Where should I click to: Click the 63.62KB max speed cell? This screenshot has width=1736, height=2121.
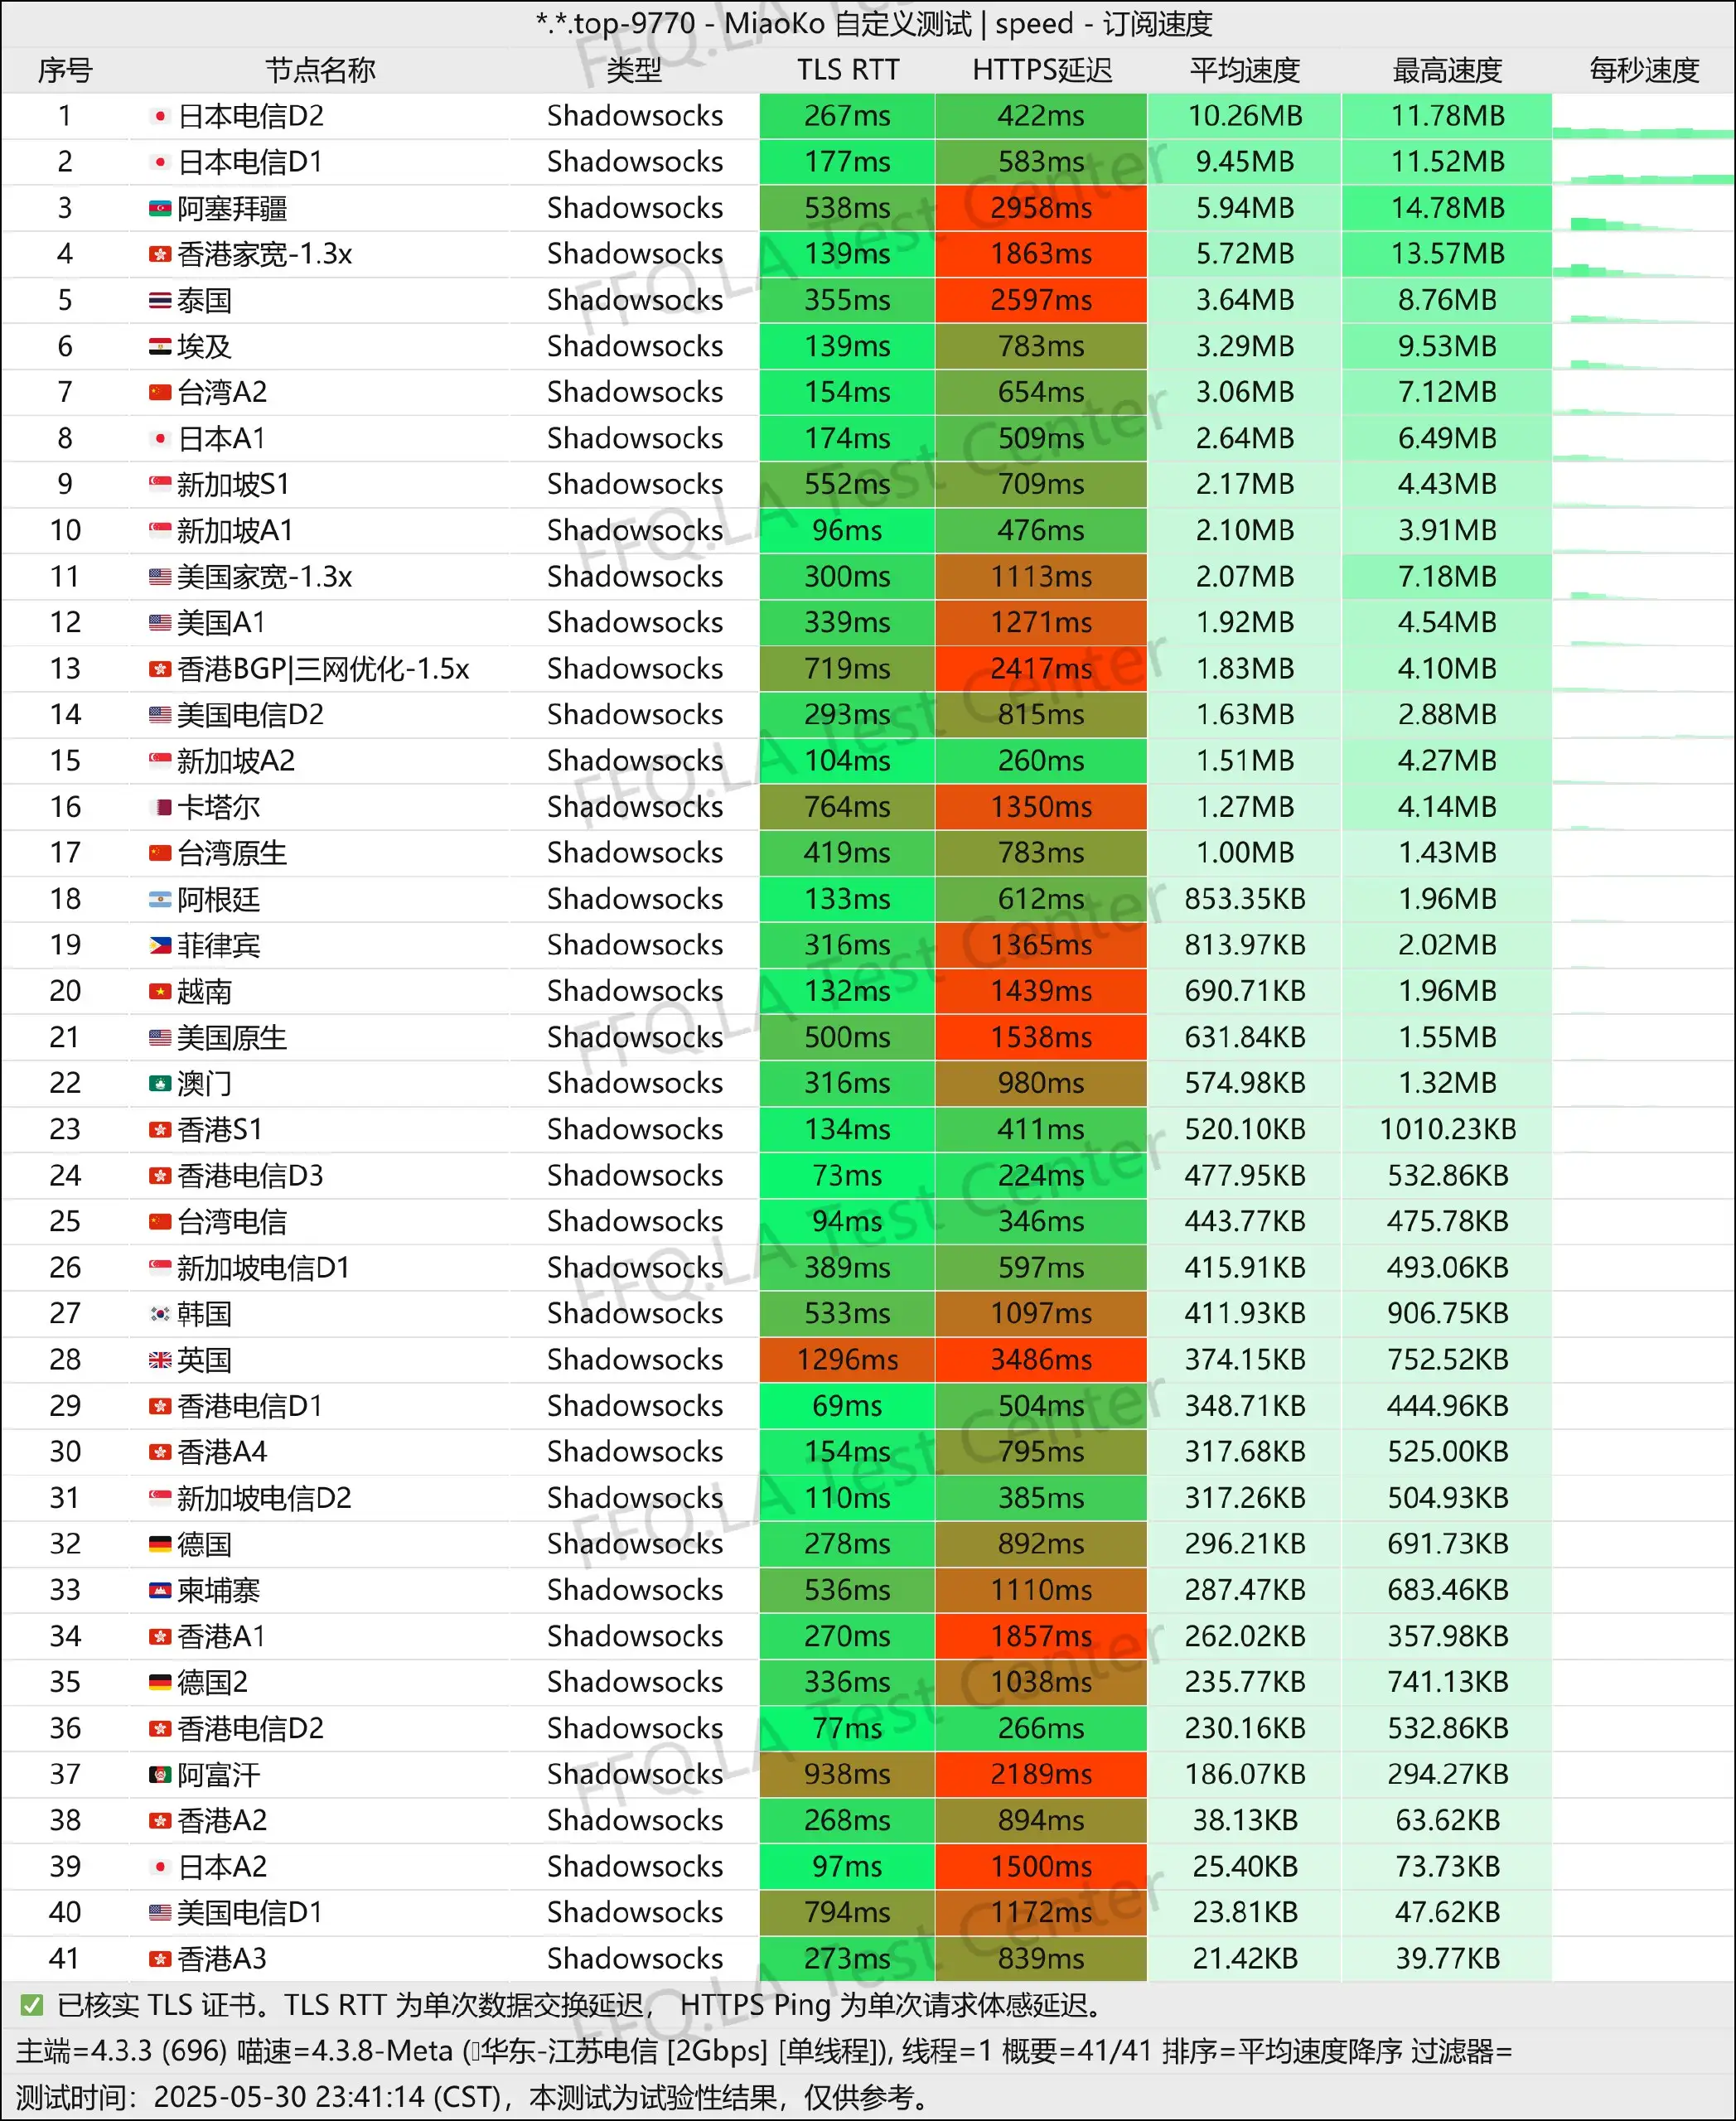(x=1448, y=1821)
